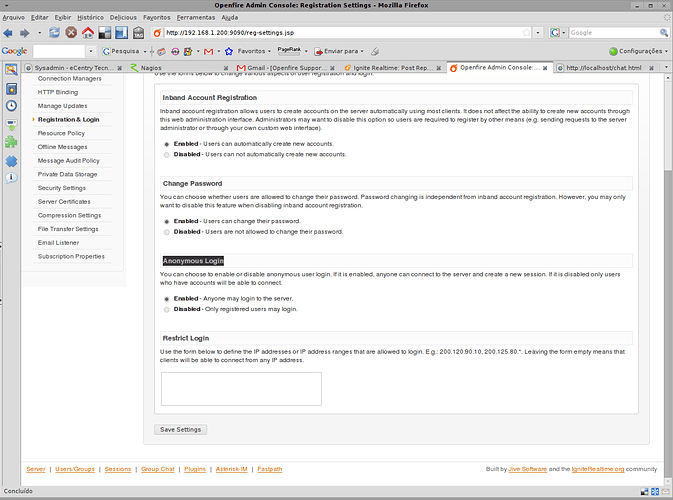The width and height of the screenshot is (673, 500).
Task: Open Security Settings in sidebar
Action: (x=62, y=188)
